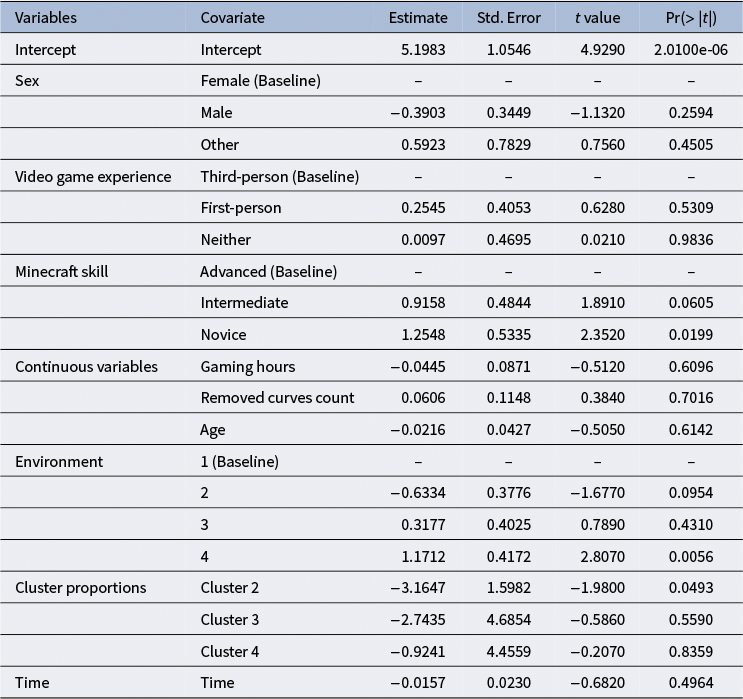The height and width of the screenshot is (699, 743).
Task: Click the Time p-value 0.4964
Action: pyautogui.click(x=691, y=683)
